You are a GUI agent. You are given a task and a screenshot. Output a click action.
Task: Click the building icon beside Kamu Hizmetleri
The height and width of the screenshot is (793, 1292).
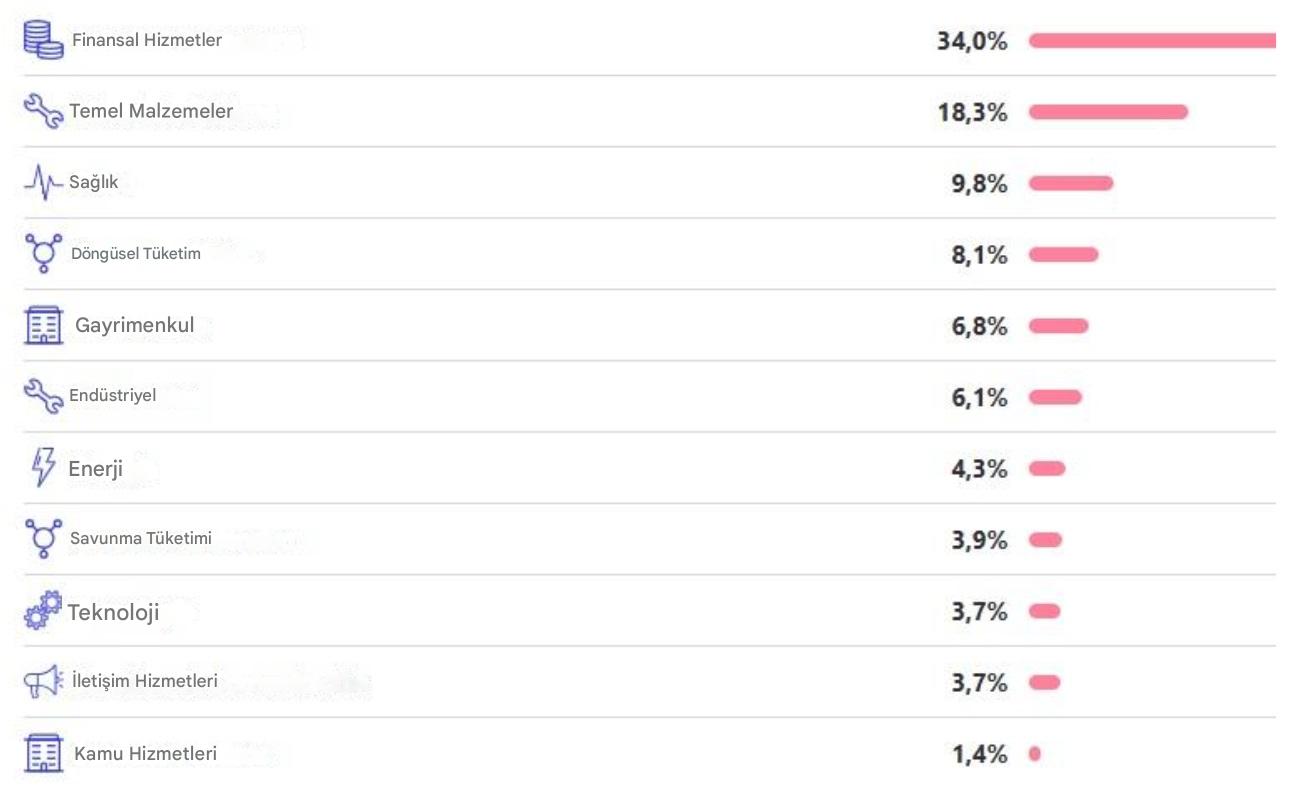(43, 753)
